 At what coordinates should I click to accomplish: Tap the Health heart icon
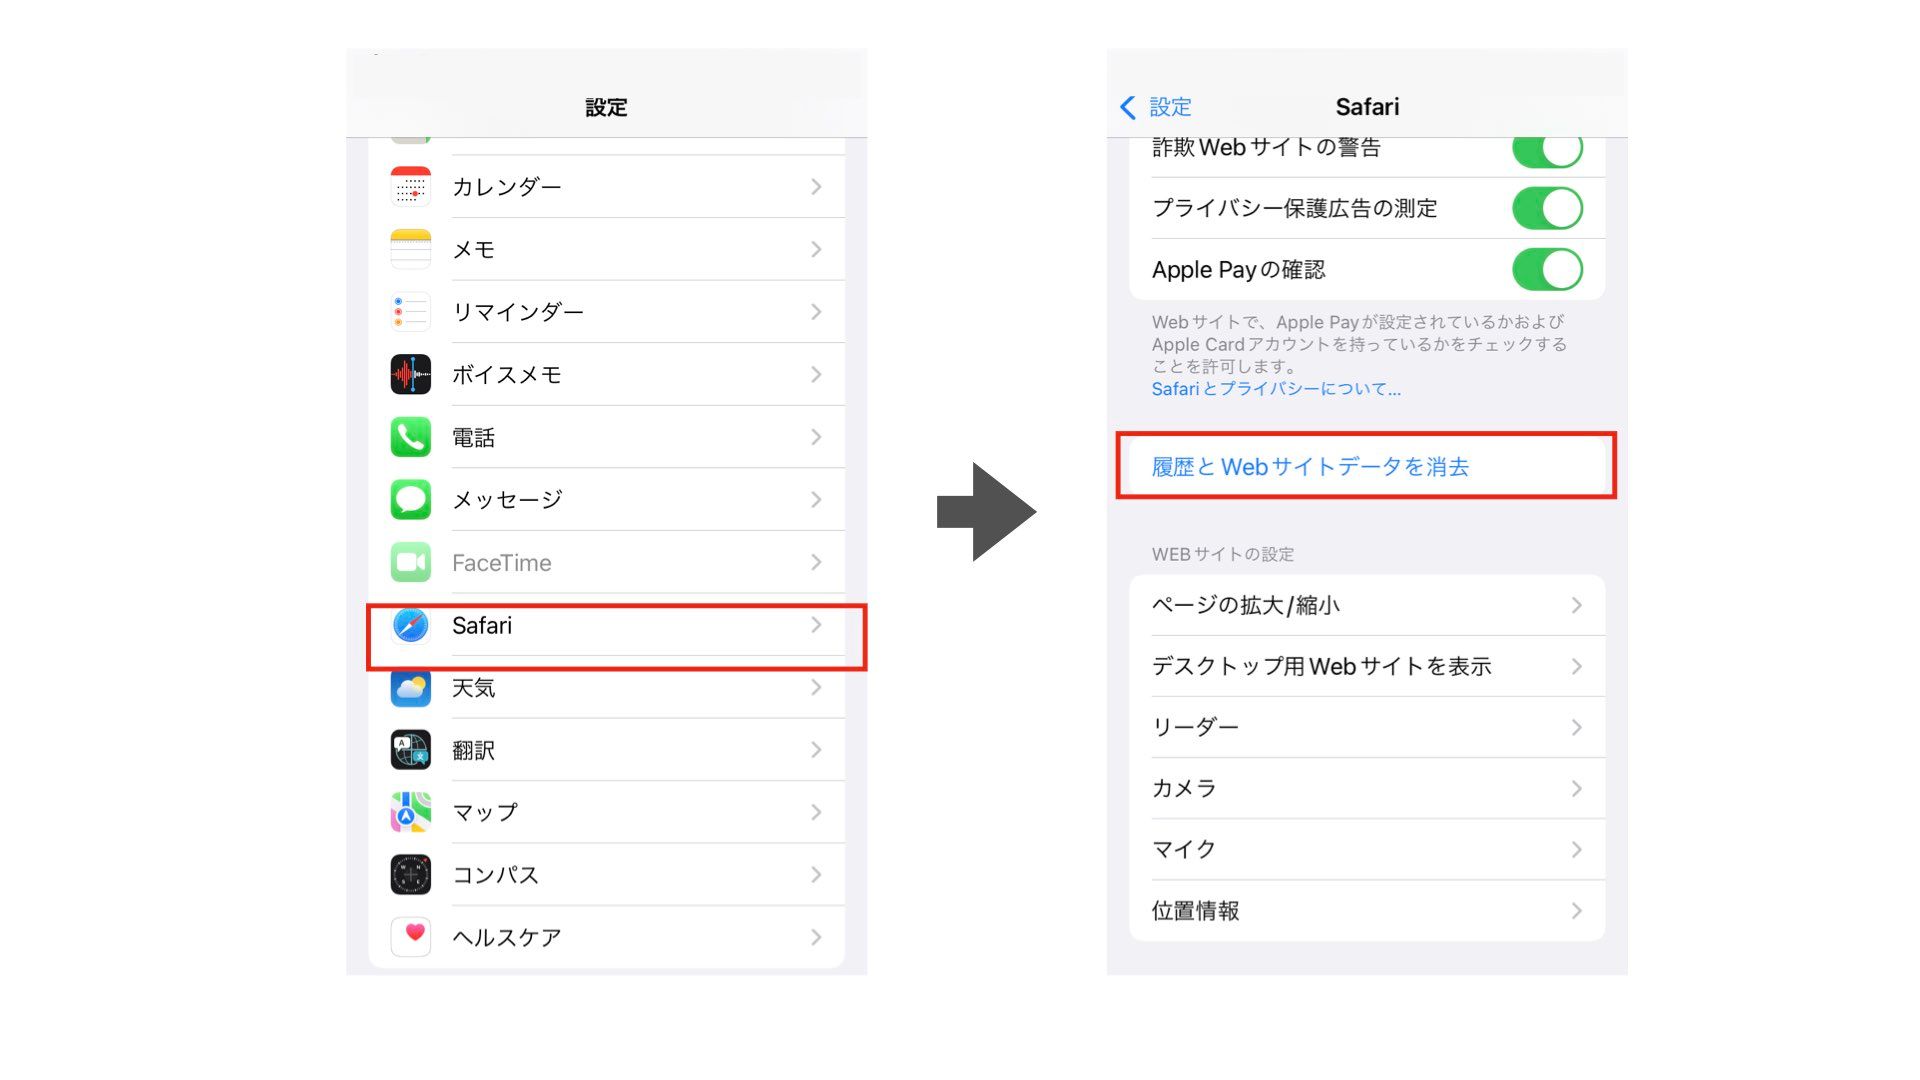point(410,937)
